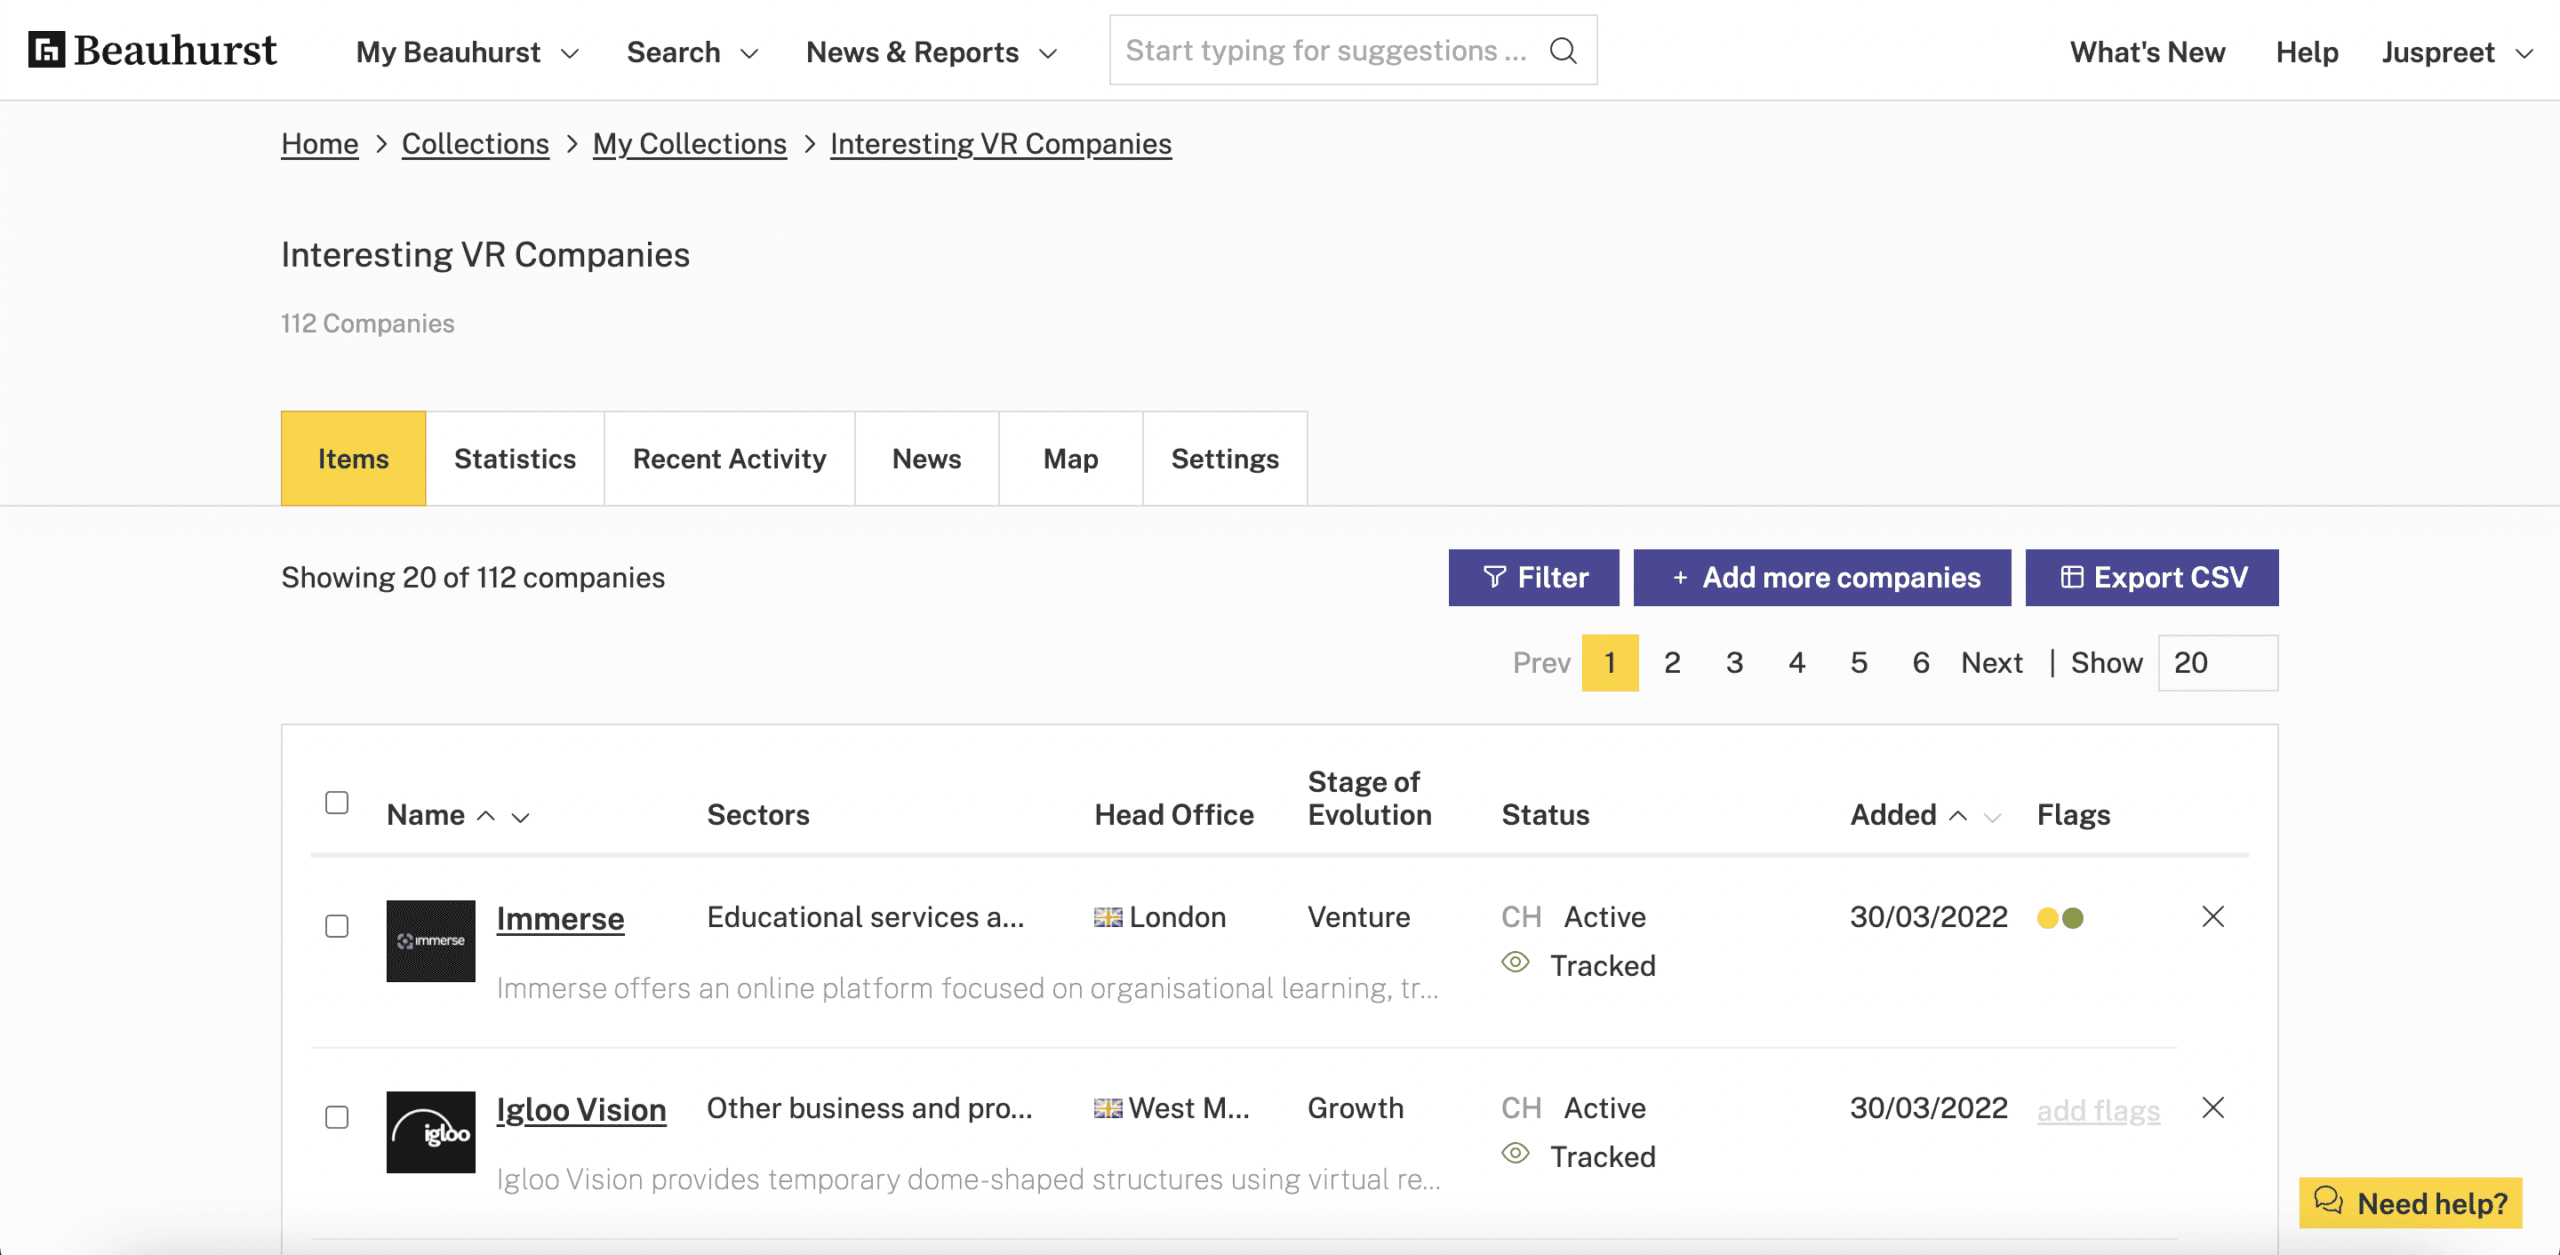Viewport: 2560px width, 1255px height.
Task: Open the Recent Activity tab
Action: click(x=729, y=458)
